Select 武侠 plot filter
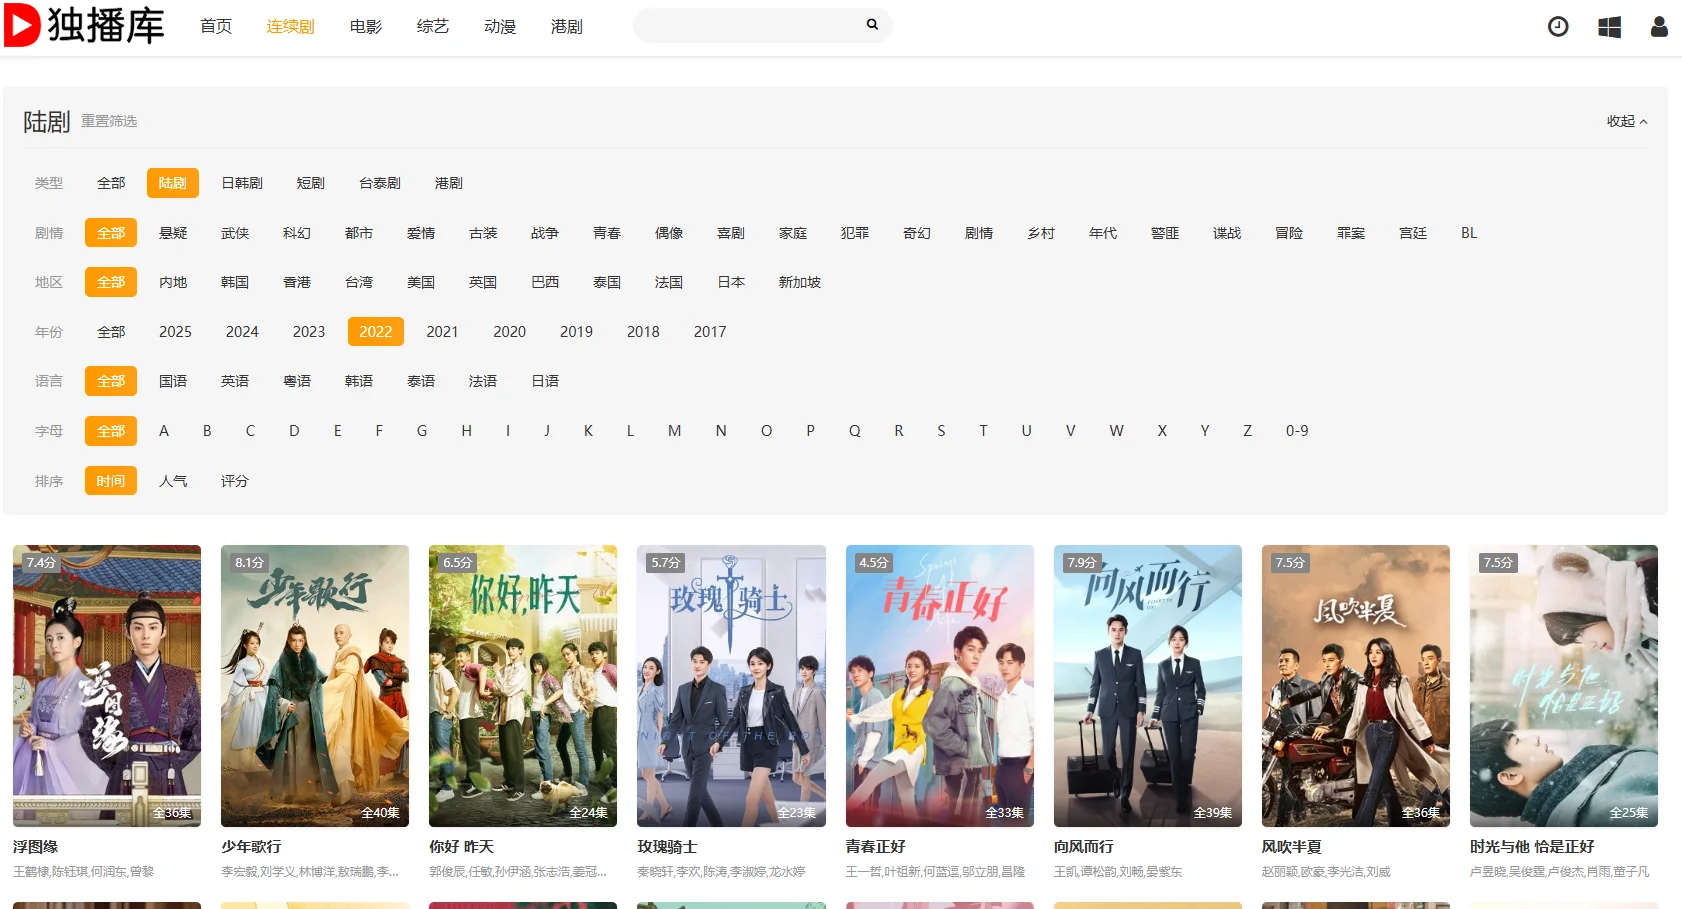This screenshot has height=909, width=1682. pos(235,233)
